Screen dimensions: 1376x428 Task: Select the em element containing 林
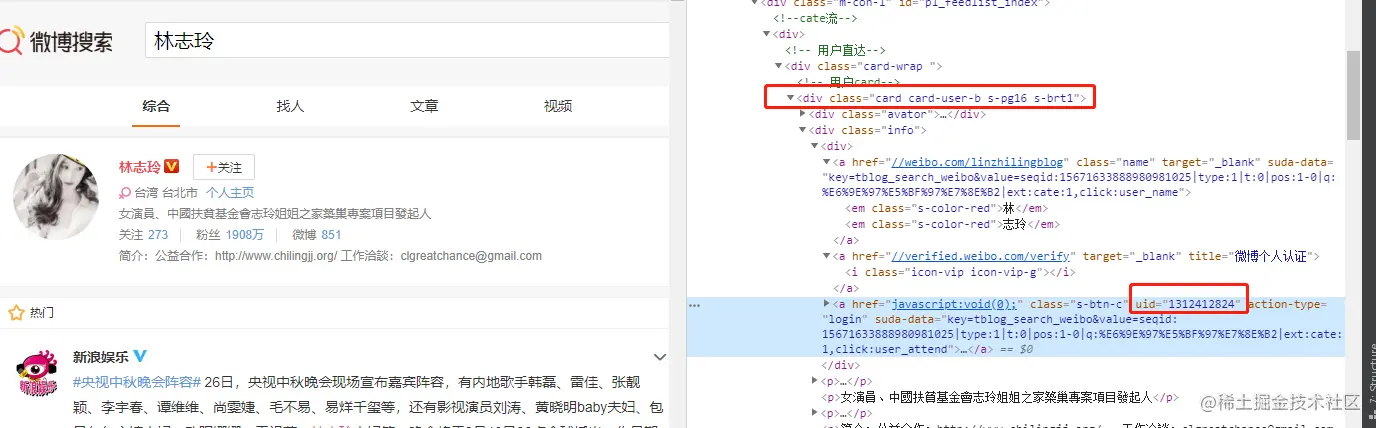(x=946, y=209)
